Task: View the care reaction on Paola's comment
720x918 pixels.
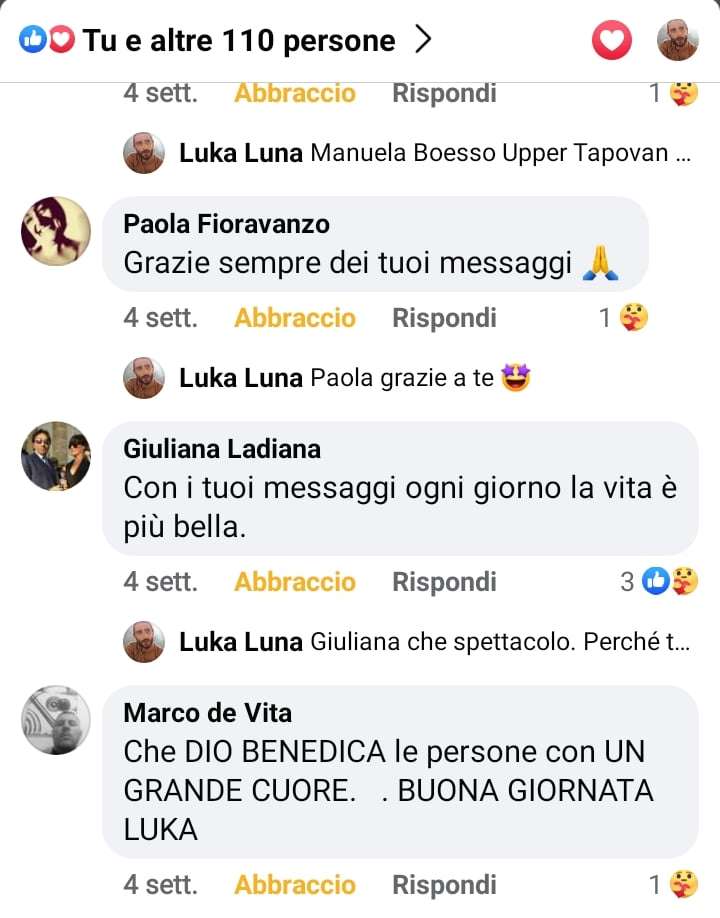Action: (624, 318)
